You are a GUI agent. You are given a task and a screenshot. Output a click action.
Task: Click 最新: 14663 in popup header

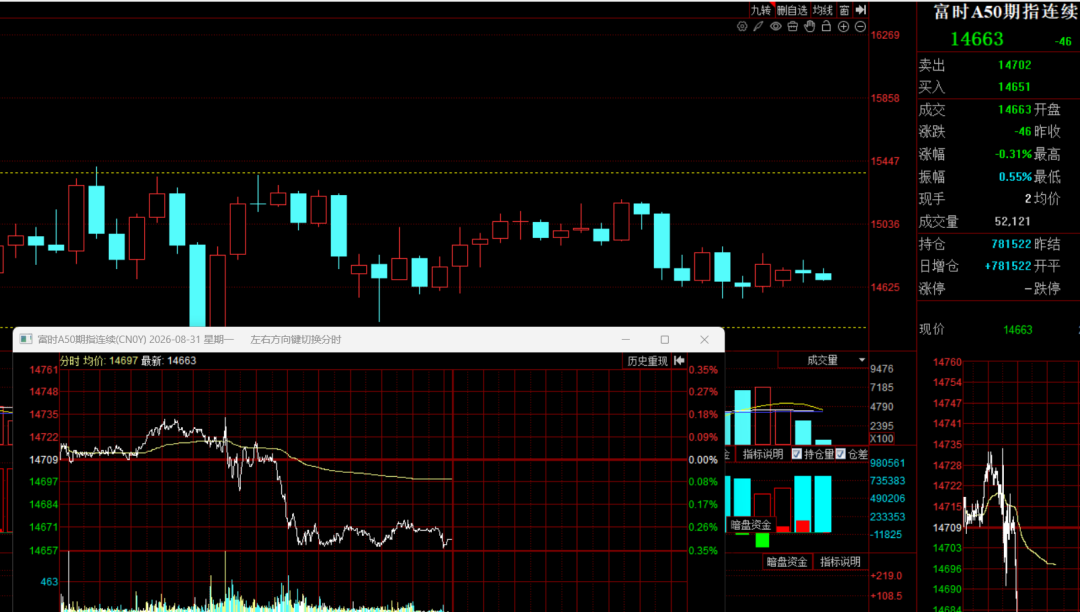(169, 361)
